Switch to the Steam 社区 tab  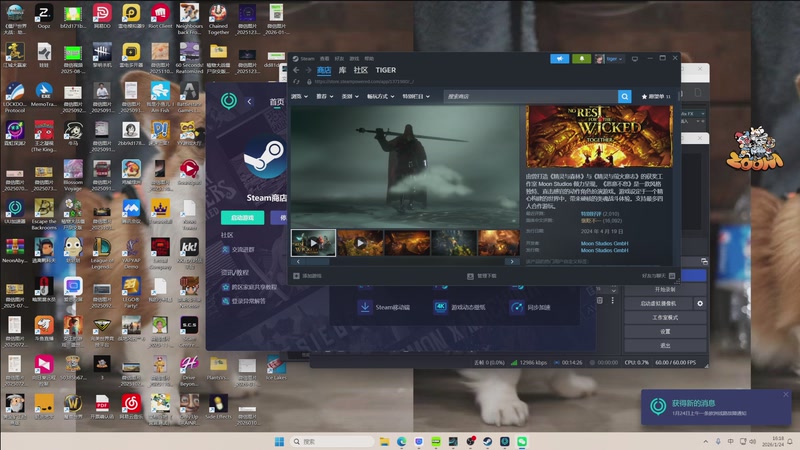pyautogui.click(x=361, y=70)
